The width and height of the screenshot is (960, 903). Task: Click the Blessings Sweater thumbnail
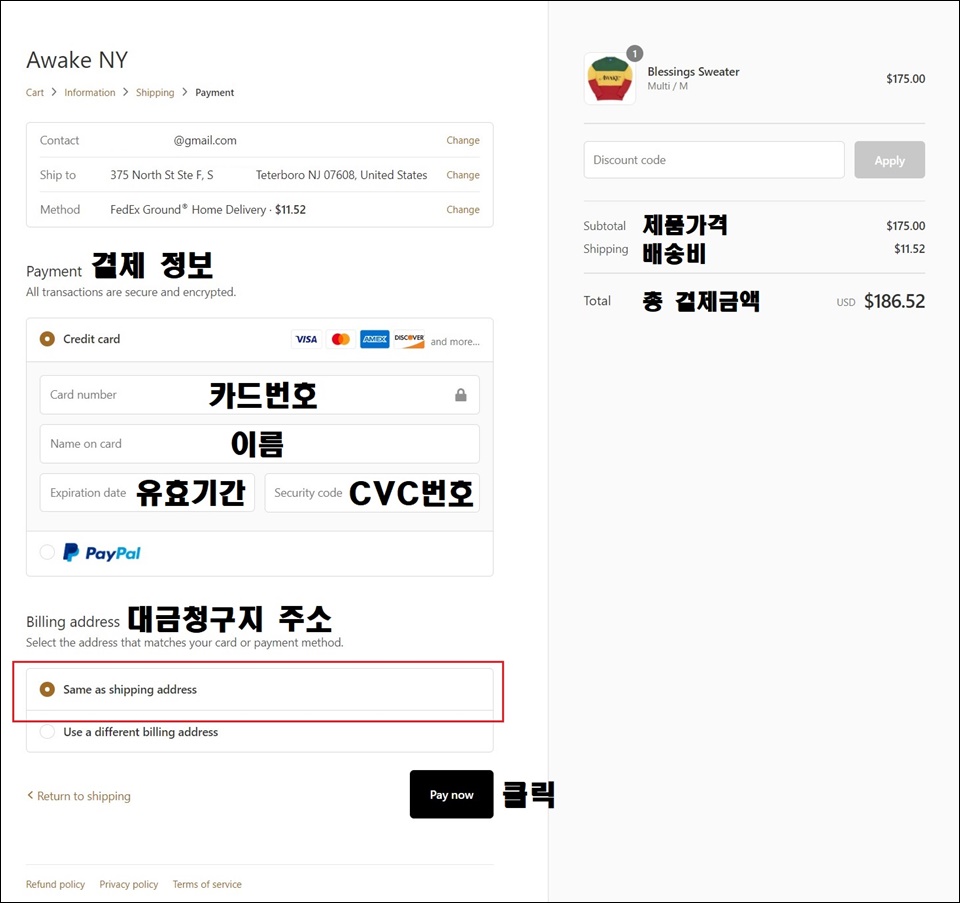pyautogui.click(x=610, y=78)
